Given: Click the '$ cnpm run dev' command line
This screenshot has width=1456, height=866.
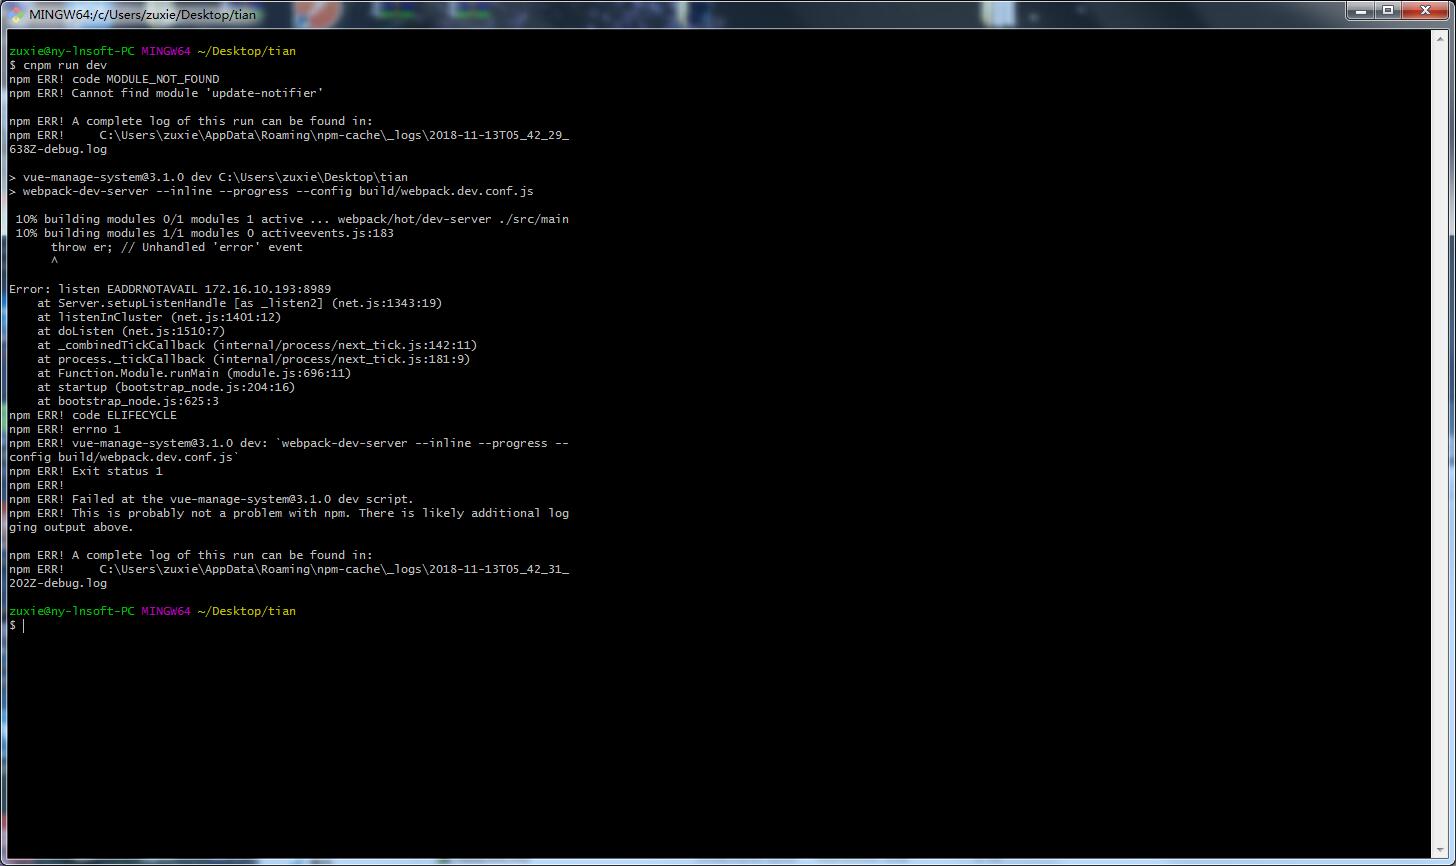Looking at the screenshot, I should point(58,65).
